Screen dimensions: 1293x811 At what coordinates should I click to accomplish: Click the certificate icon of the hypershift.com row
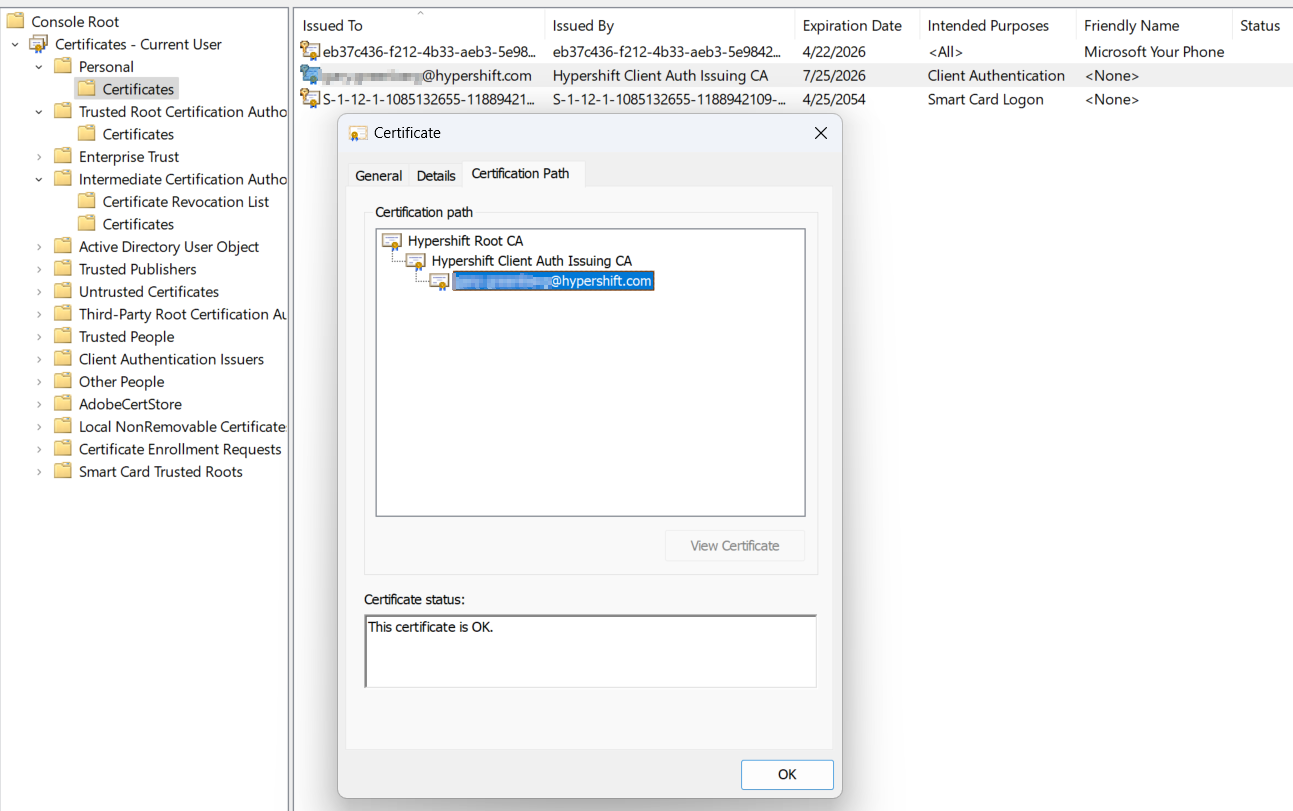tap(310, 75)
